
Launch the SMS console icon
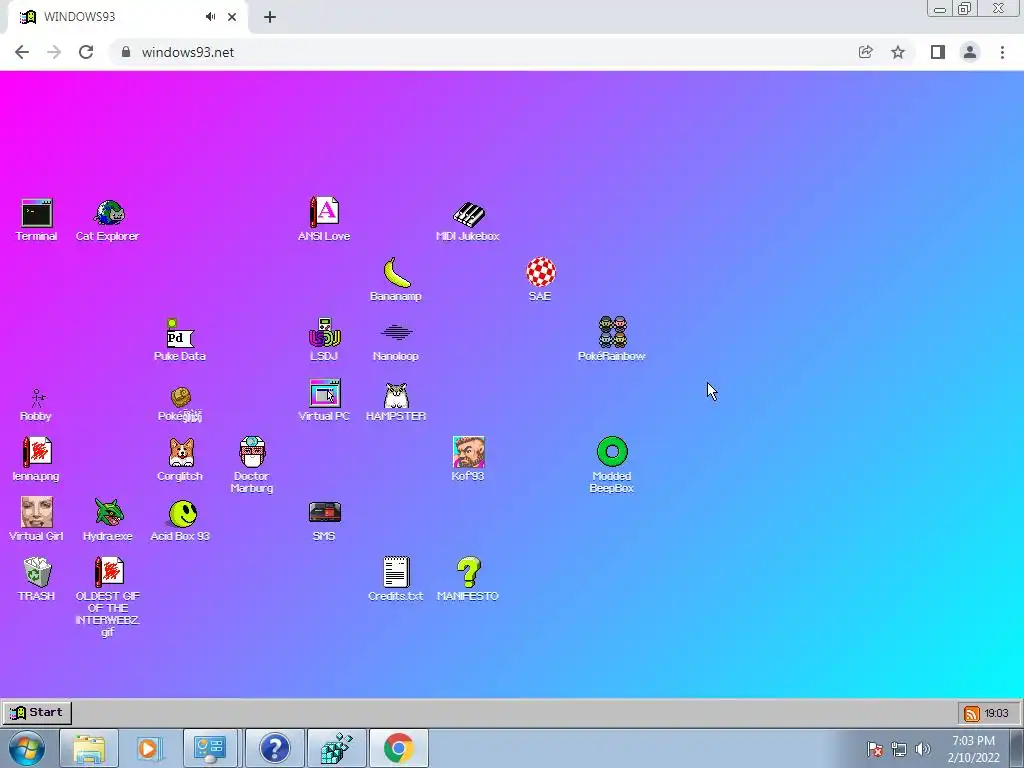(325, 521)
